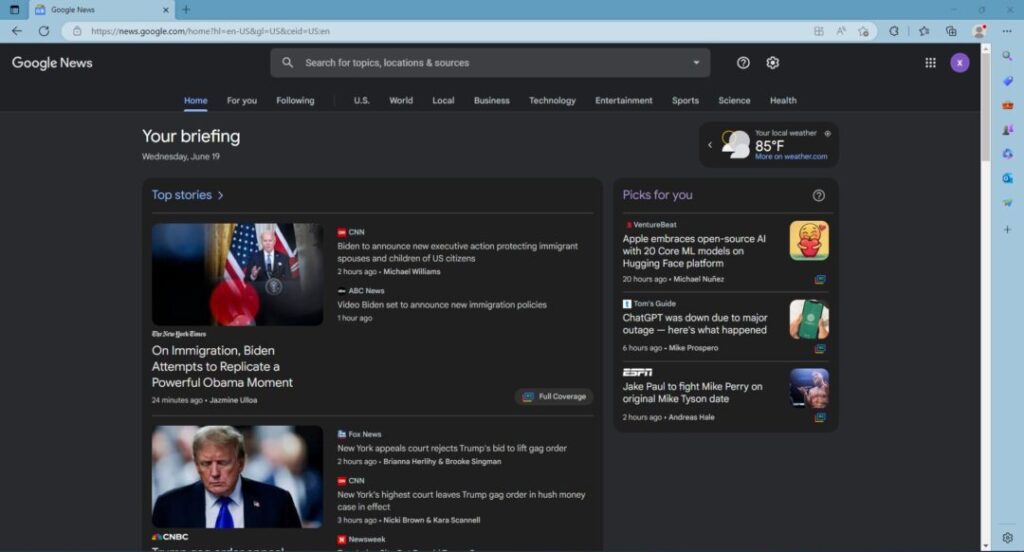Click the weather location target icon
The width and height of the screenshot is (1024, 552).
tap(827, 133)
